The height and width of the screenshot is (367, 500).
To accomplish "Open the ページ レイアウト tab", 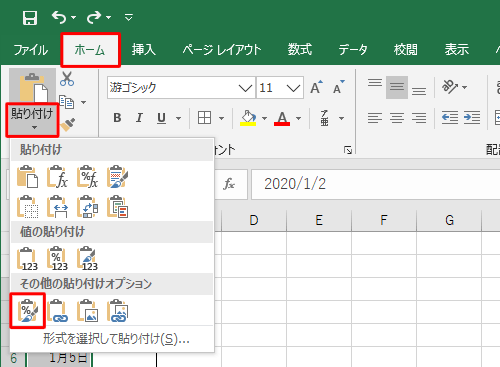I will point(222,50).
